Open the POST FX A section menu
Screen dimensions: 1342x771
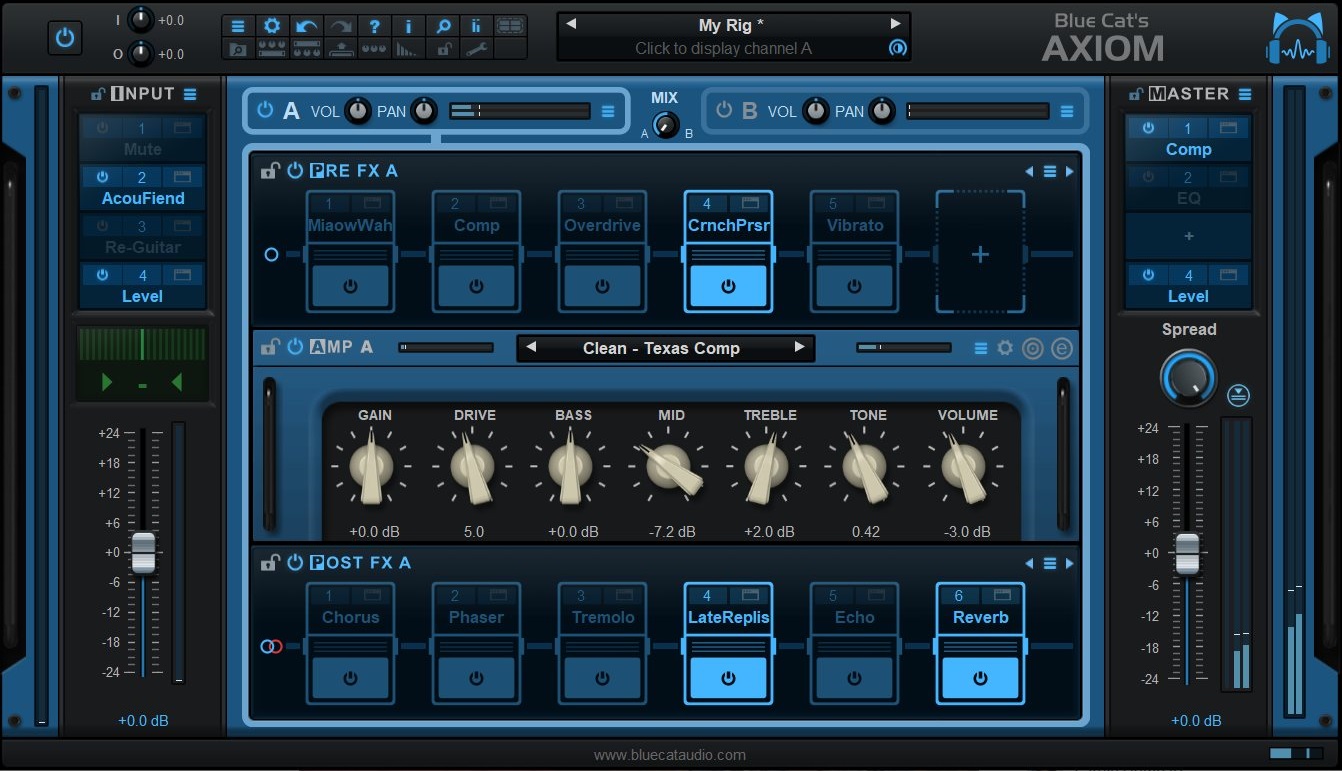click(x=1050, y=564)
